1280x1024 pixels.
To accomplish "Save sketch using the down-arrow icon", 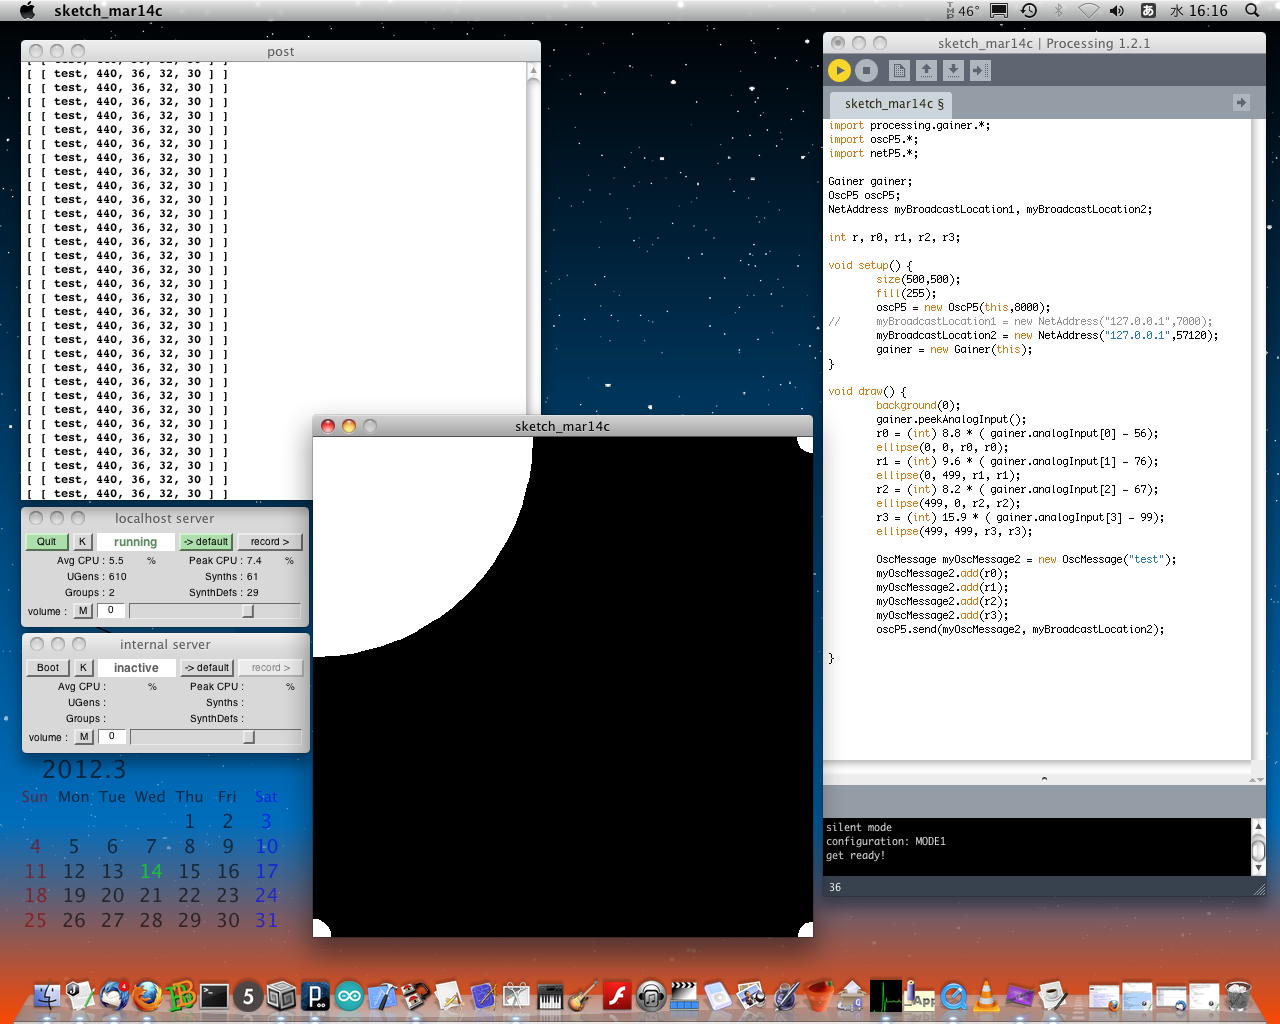I will pos(953,70).
